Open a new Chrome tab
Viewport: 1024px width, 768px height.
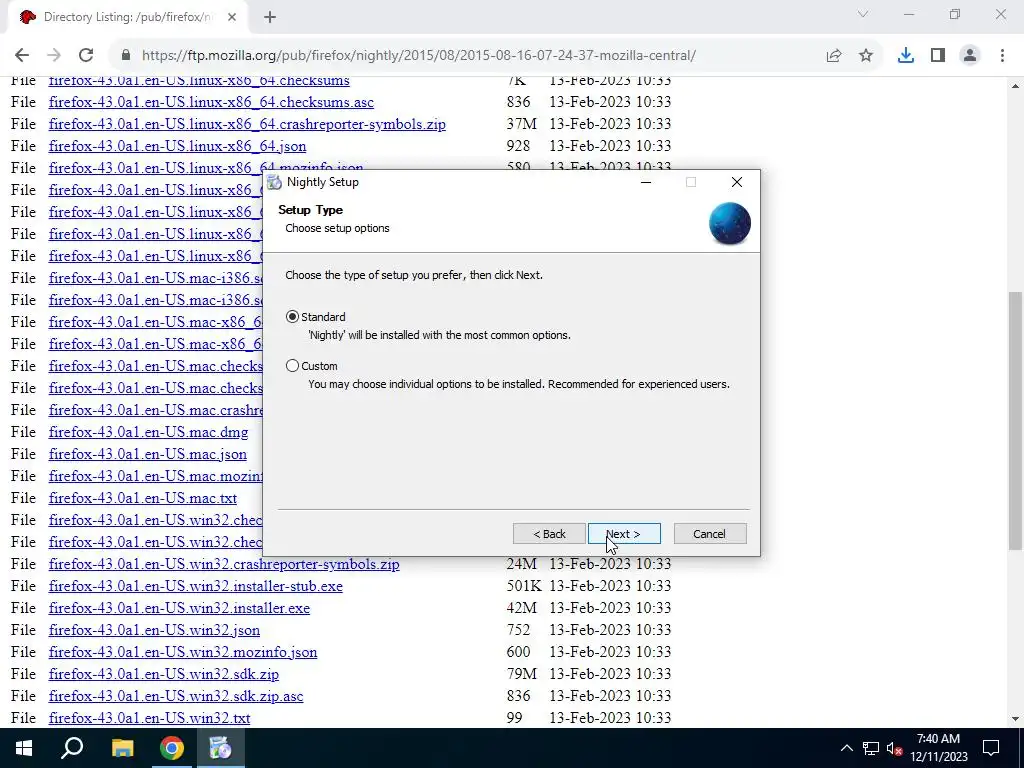click(270, 18)
